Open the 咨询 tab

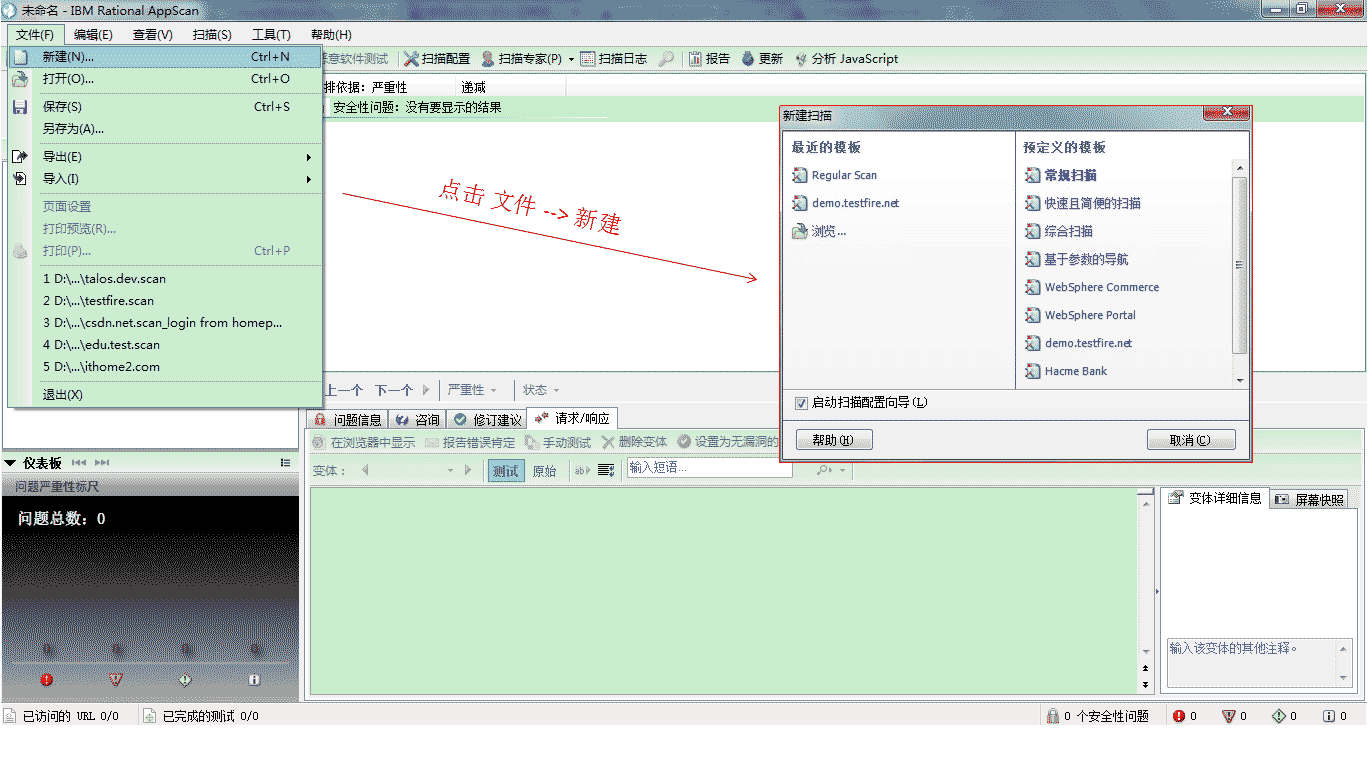click(418, 418)
